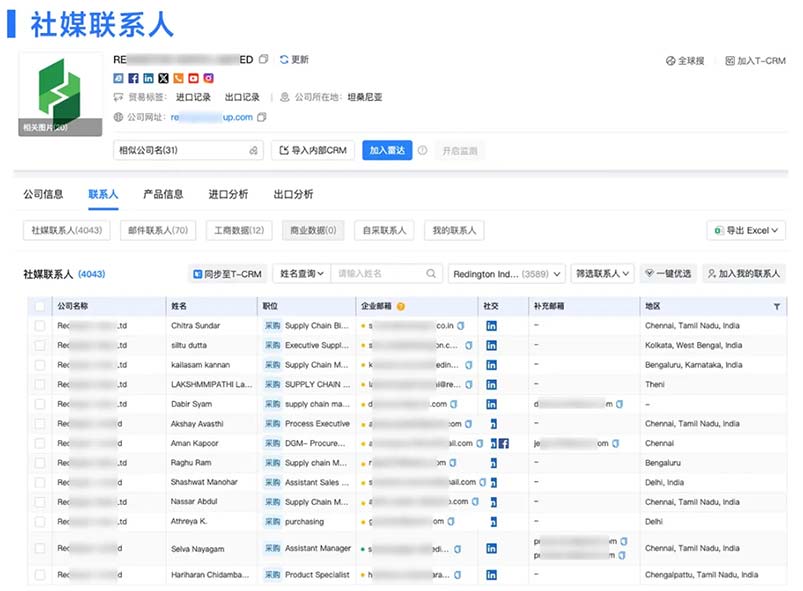Click the X (Twitter) social icon
This screenshot has height=591, width=803.
point(163,78)
